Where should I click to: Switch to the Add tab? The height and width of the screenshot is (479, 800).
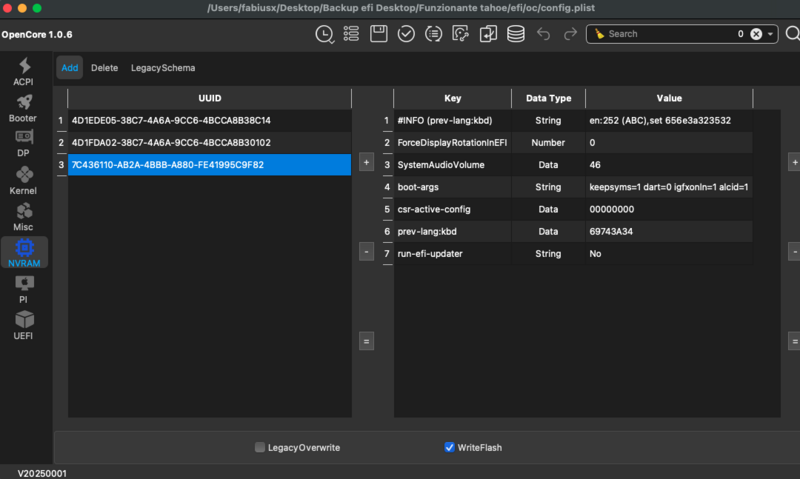point(69,68)
